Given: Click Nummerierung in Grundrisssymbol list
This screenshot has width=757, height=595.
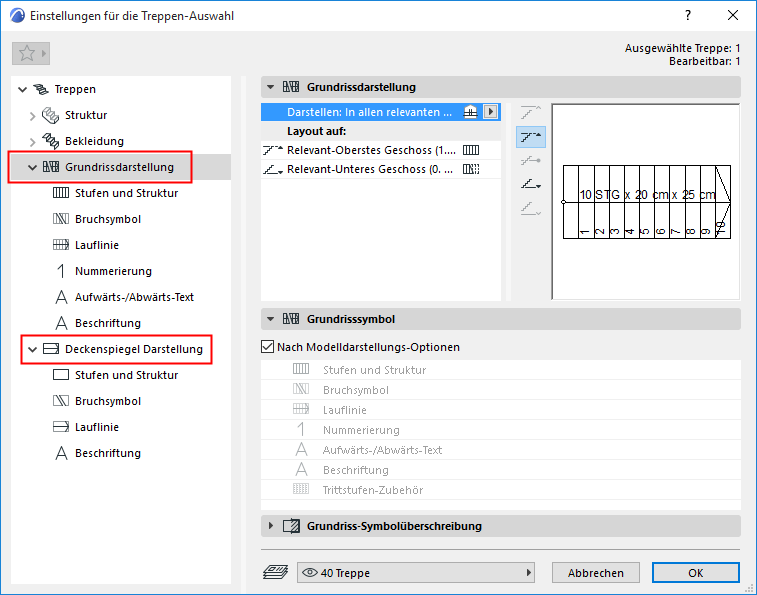Looking at the screenshot, I should tap(501, 430).
